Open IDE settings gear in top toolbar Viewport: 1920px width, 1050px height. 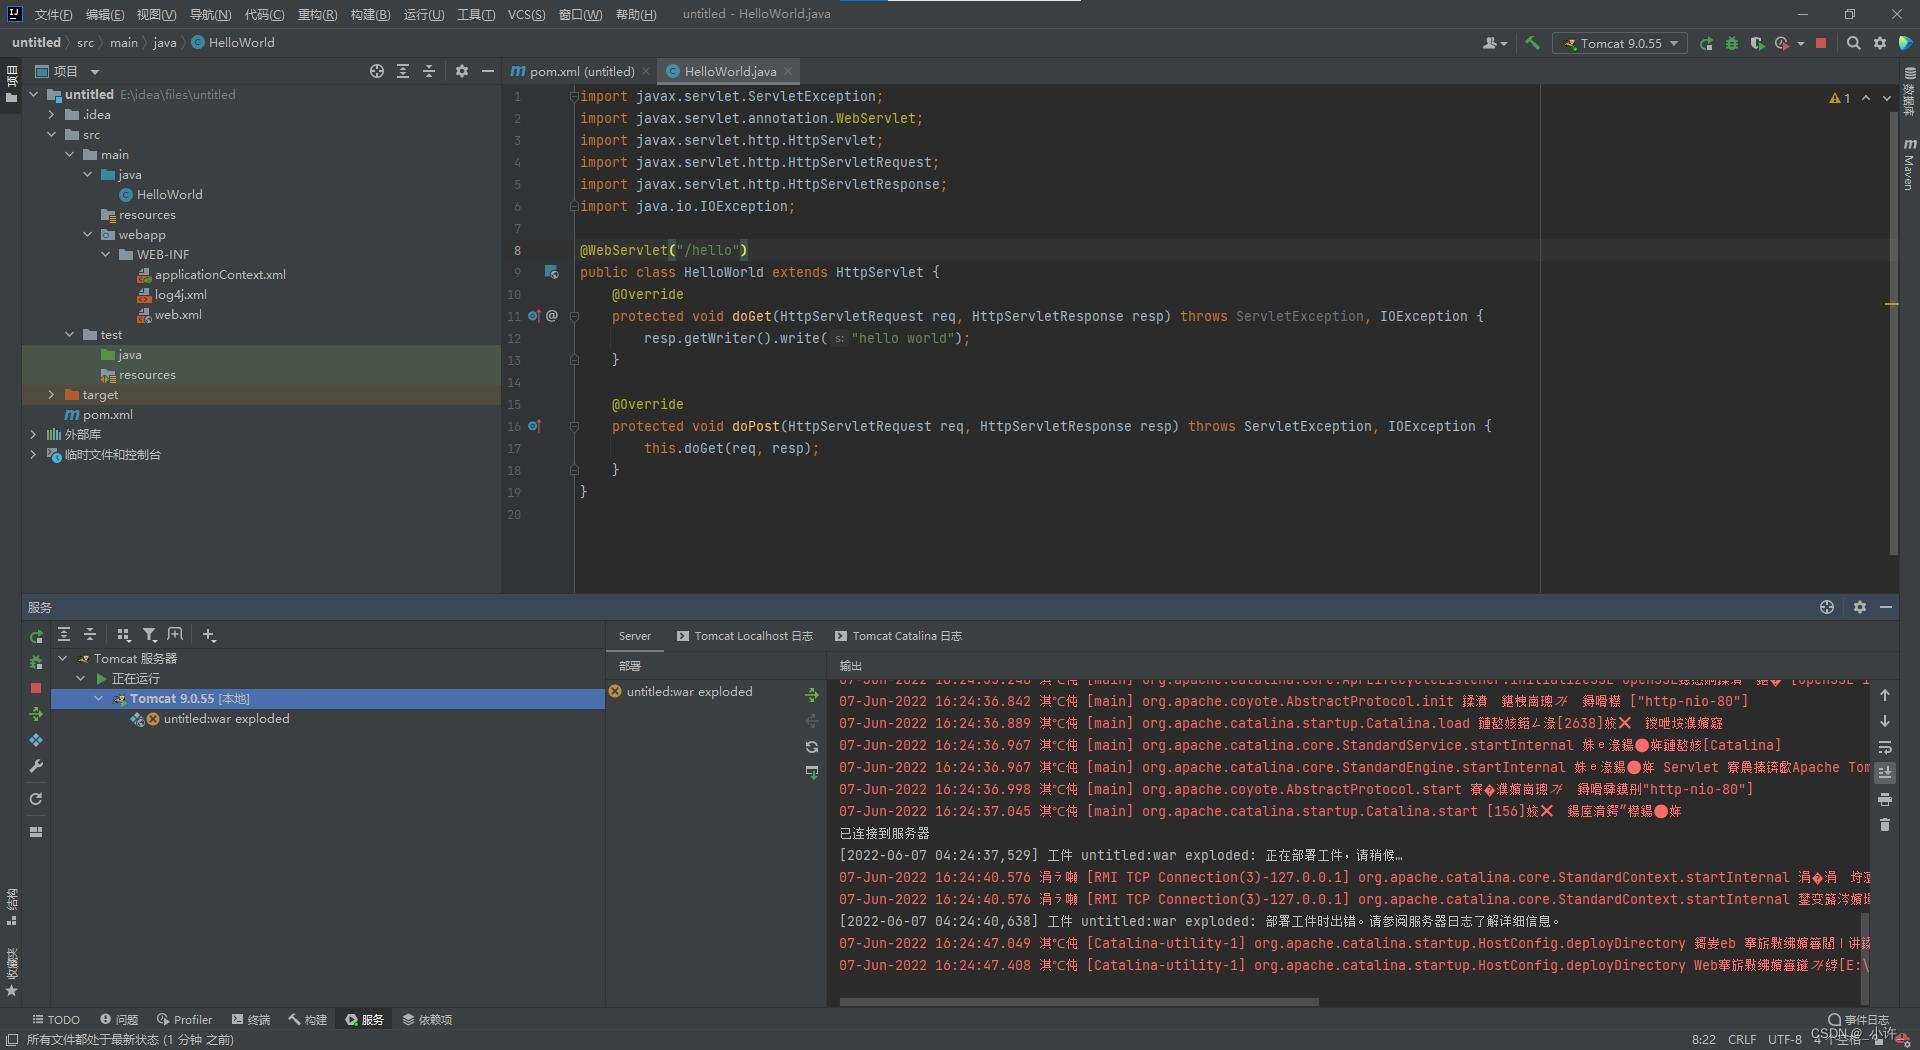coord(1880,43)
